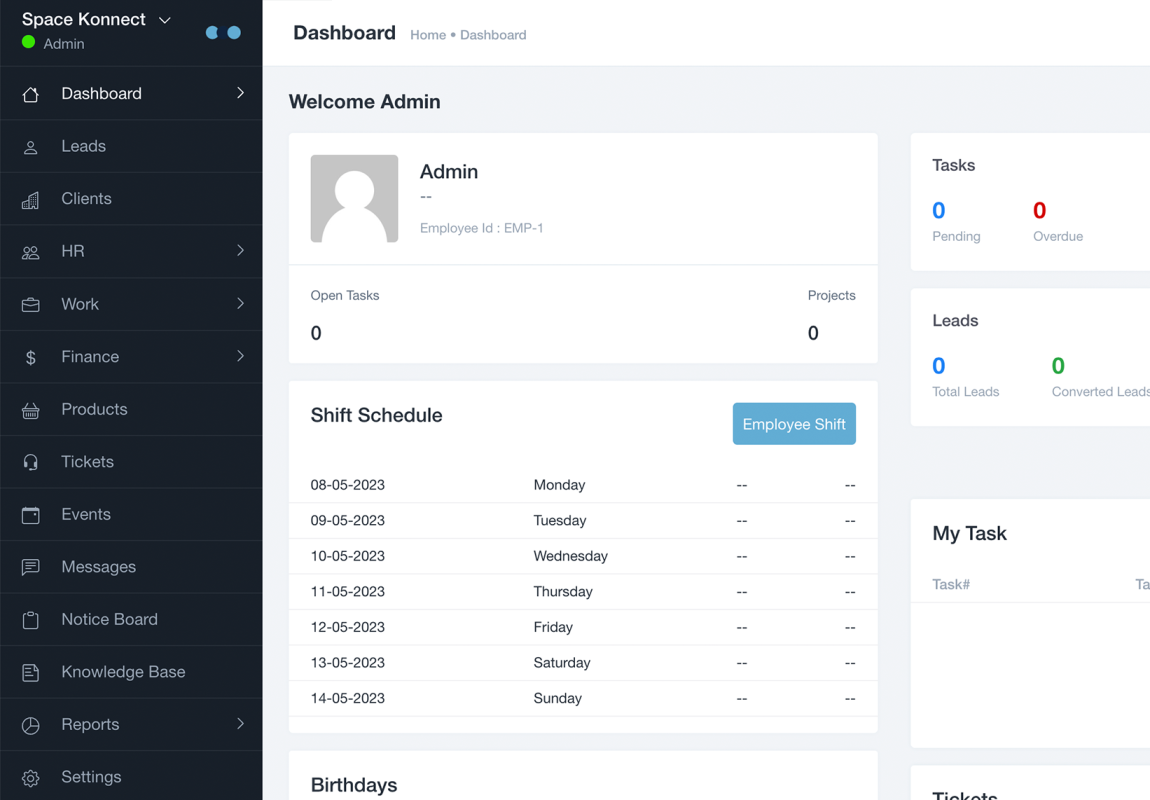Click the Finance dollar icon

pos(30,358)
